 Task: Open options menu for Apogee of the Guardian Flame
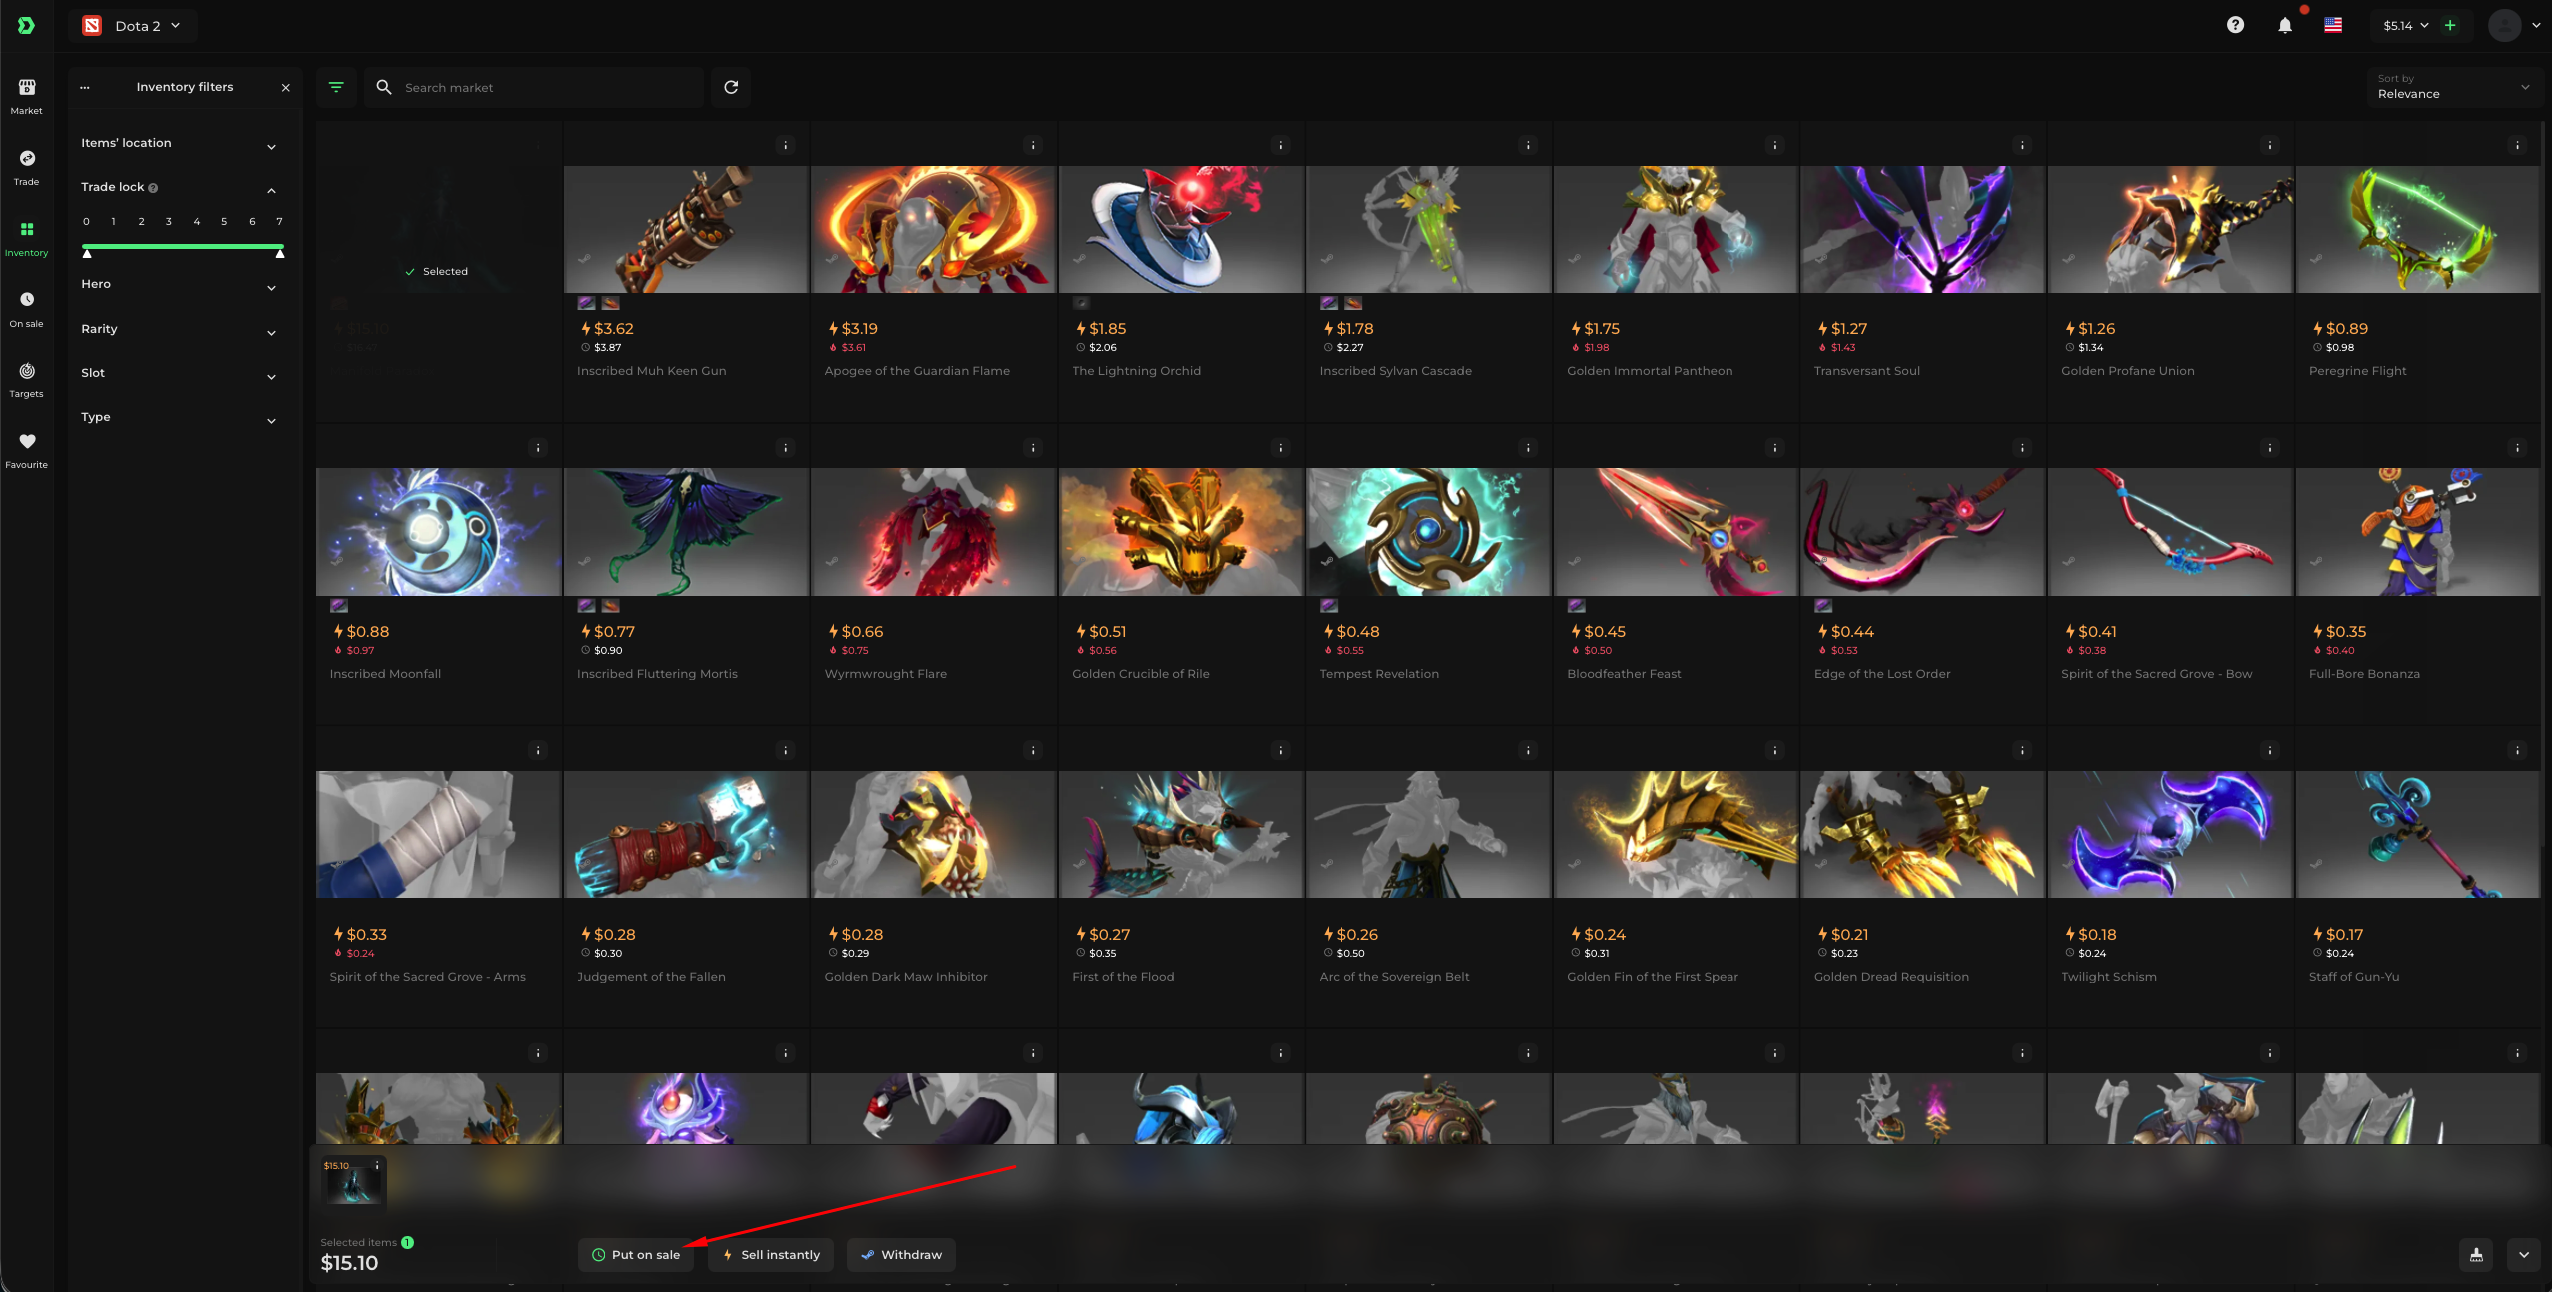1033,145
